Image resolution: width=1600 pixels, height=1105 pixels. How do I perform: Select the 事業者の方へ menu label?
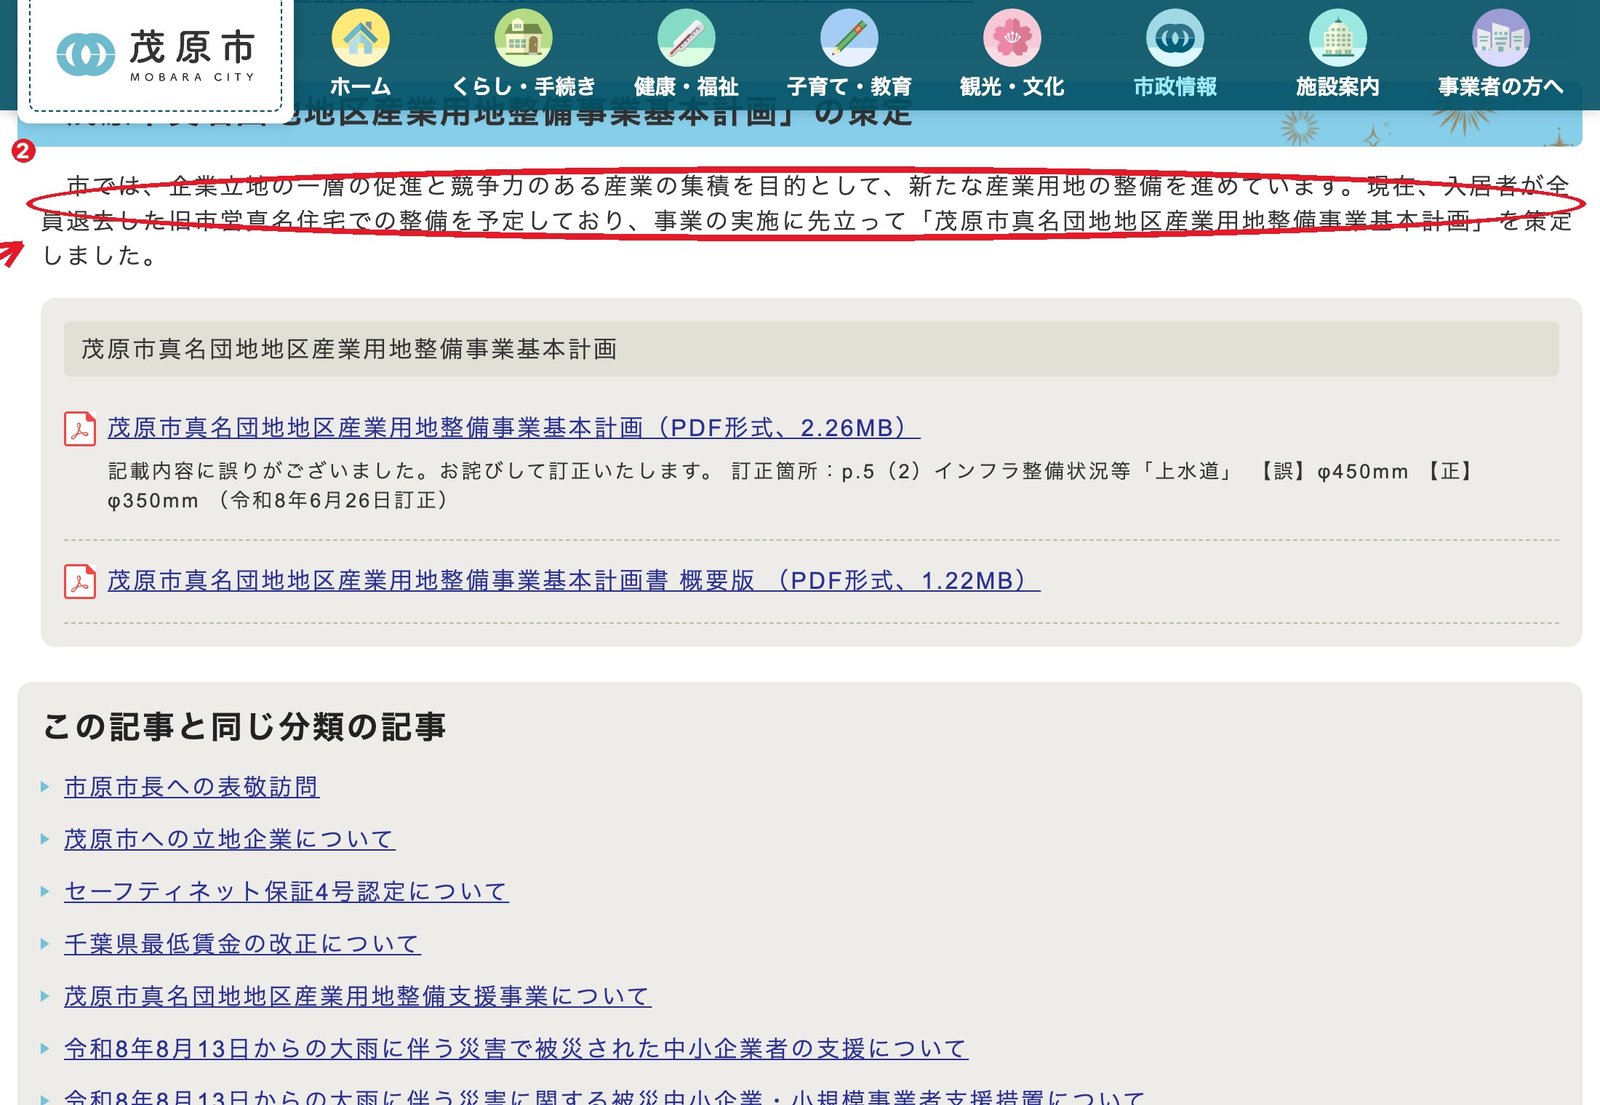(1501, 87)
